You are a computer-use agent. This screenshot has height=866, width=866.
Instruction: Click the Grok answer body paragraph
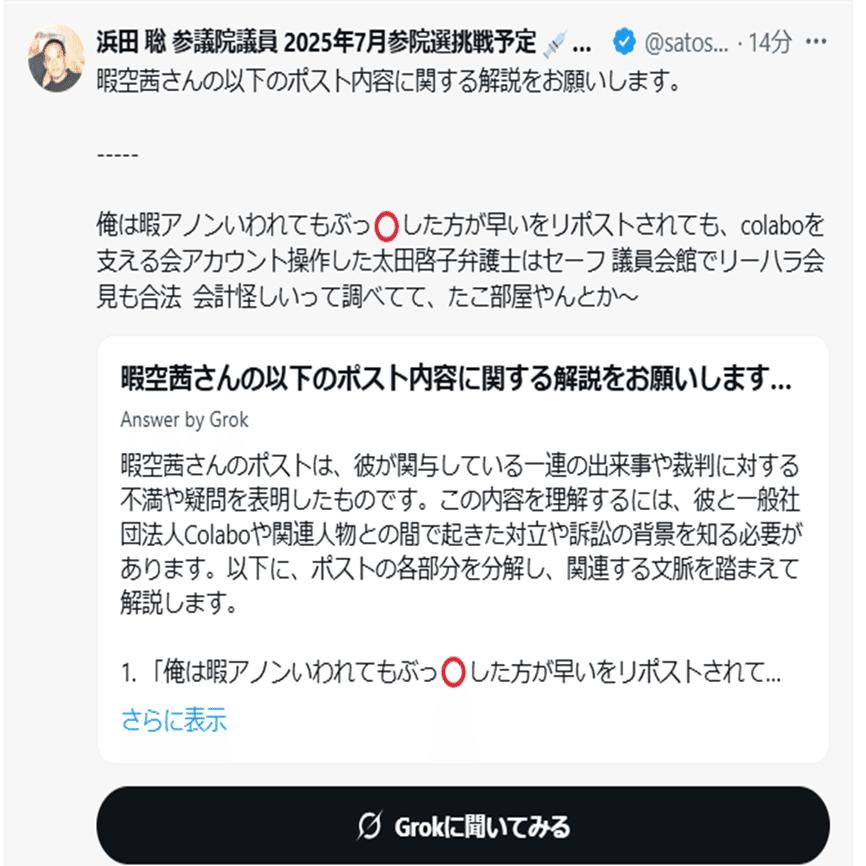coord(461,534)
